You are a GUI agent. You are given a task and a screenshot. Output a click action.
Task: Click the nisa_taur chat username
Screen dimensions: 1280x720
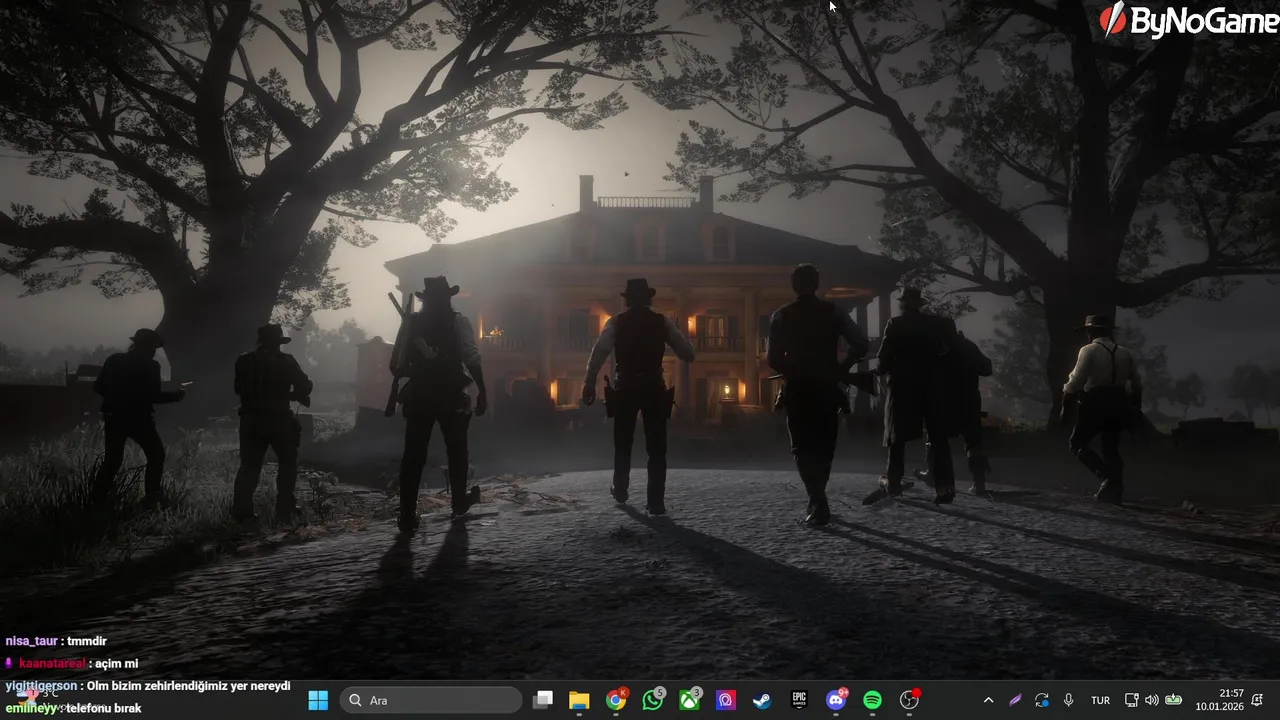[x=31, y=641]
